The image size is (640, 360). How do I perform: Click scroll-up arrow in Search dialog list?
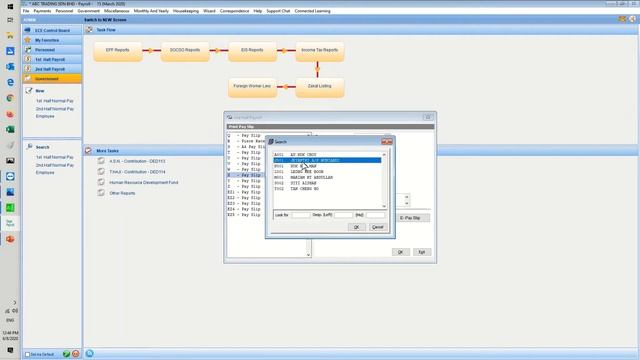tap(384, 155)
